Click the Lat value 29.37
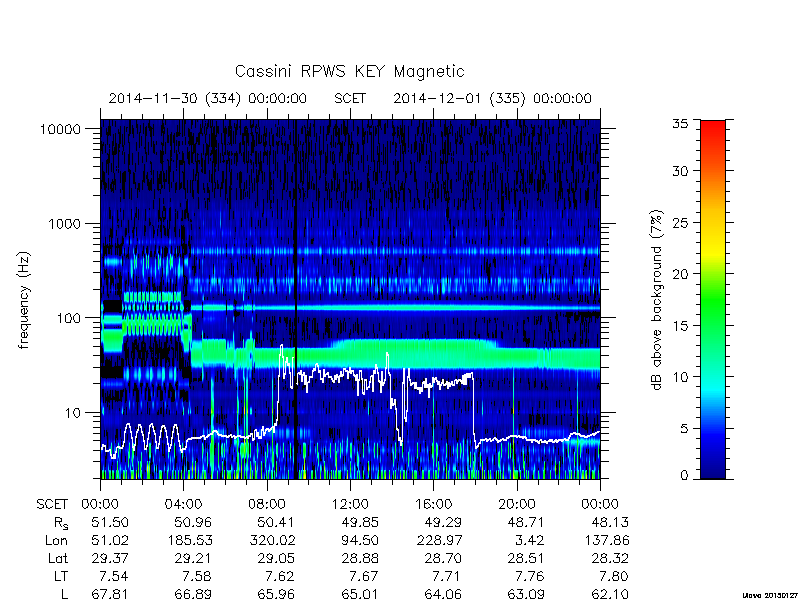 pyautogui.click(x=110, y=559)
